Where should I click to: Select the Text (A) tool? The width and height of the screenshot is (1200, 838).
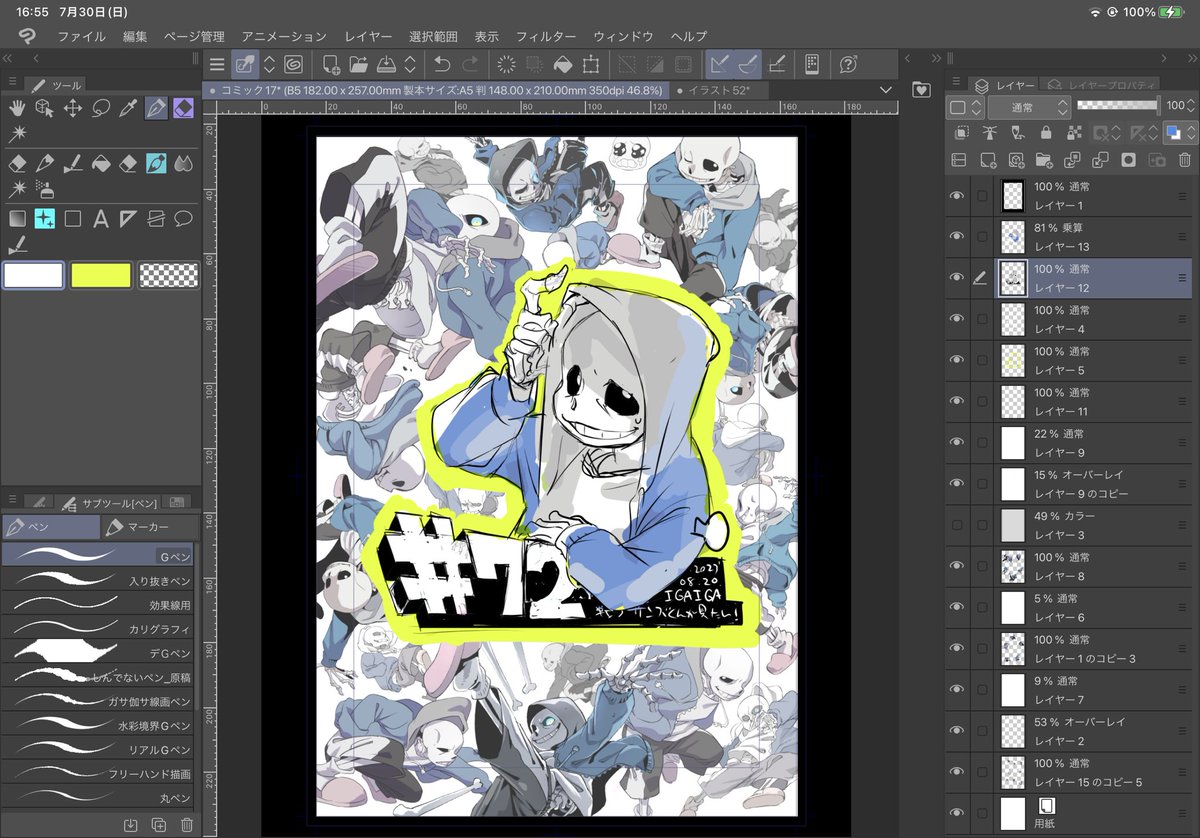click(100, 218)
